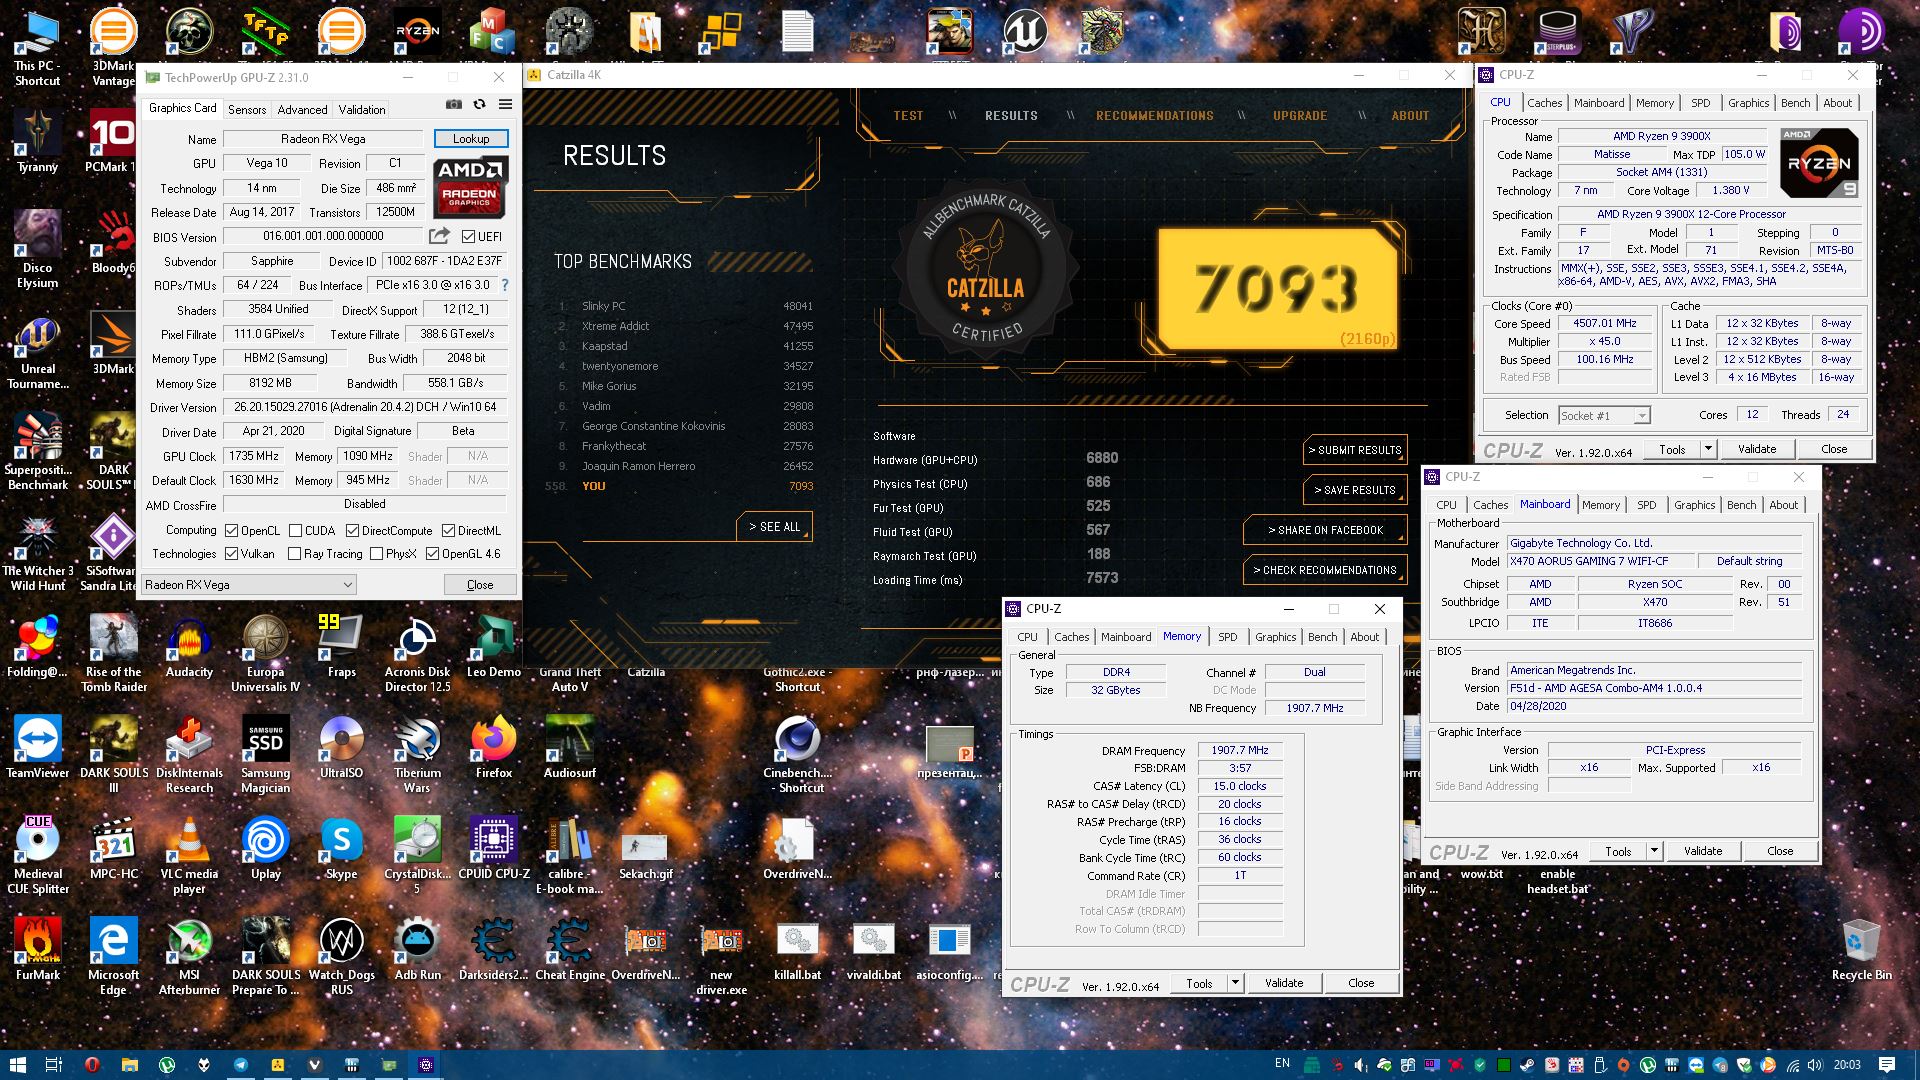Switch to Advanced tab in GPU-Z
Screen dimensions: 1920x1080
coord(302,110)
